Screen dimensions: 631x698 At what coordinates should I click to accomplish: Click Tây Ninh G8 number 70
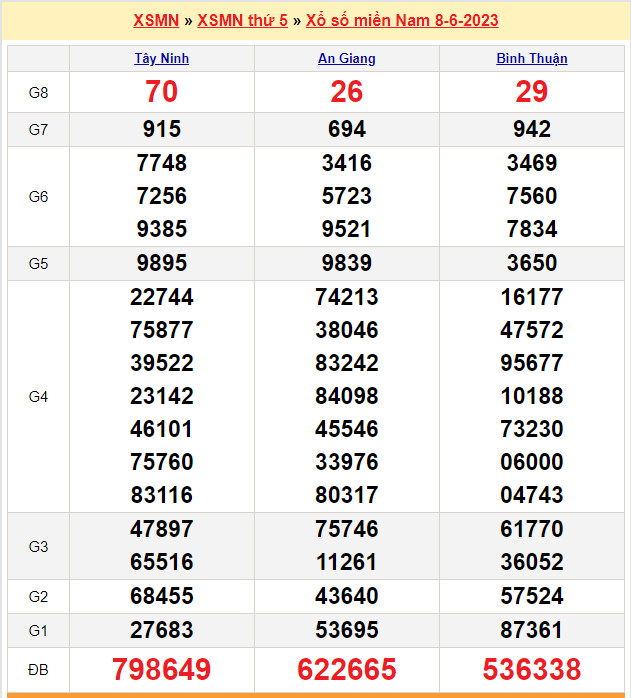161,92
